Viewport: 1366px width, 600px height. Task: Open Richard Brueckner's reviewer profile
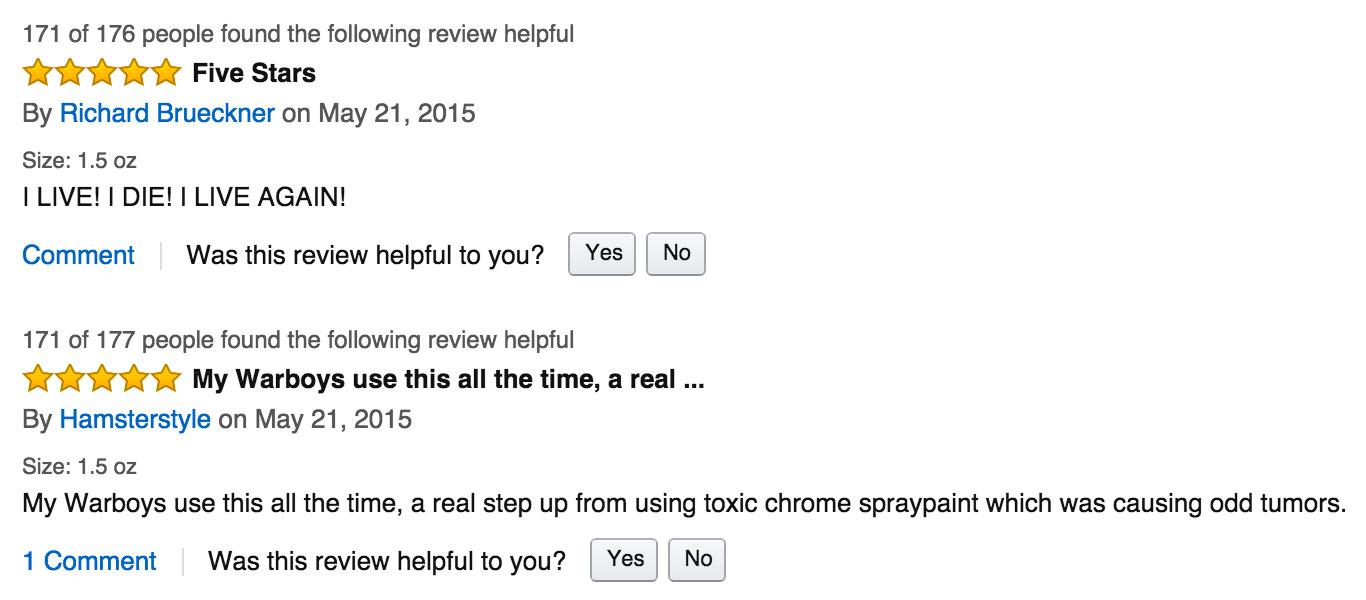pyautogui.click(x=167, y=113)
